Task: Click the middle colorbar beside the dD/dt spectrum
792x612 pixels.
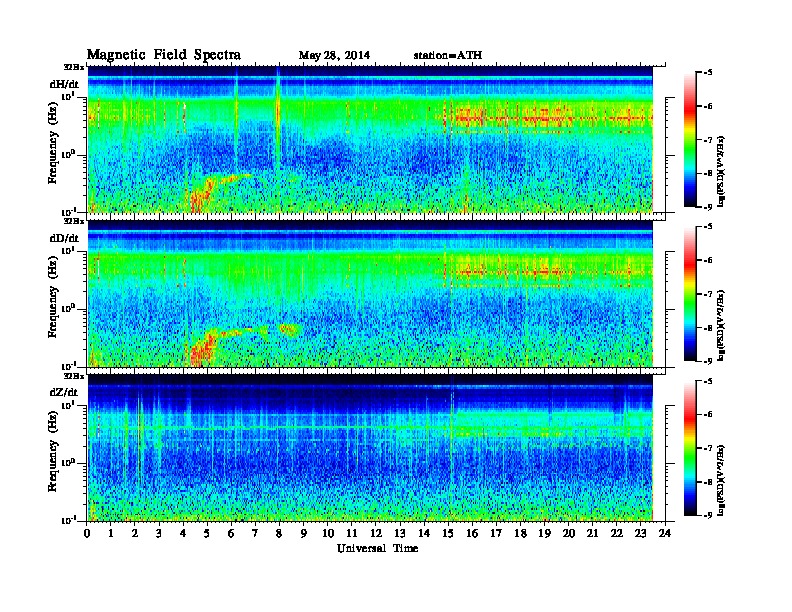Action: [690, 293]
